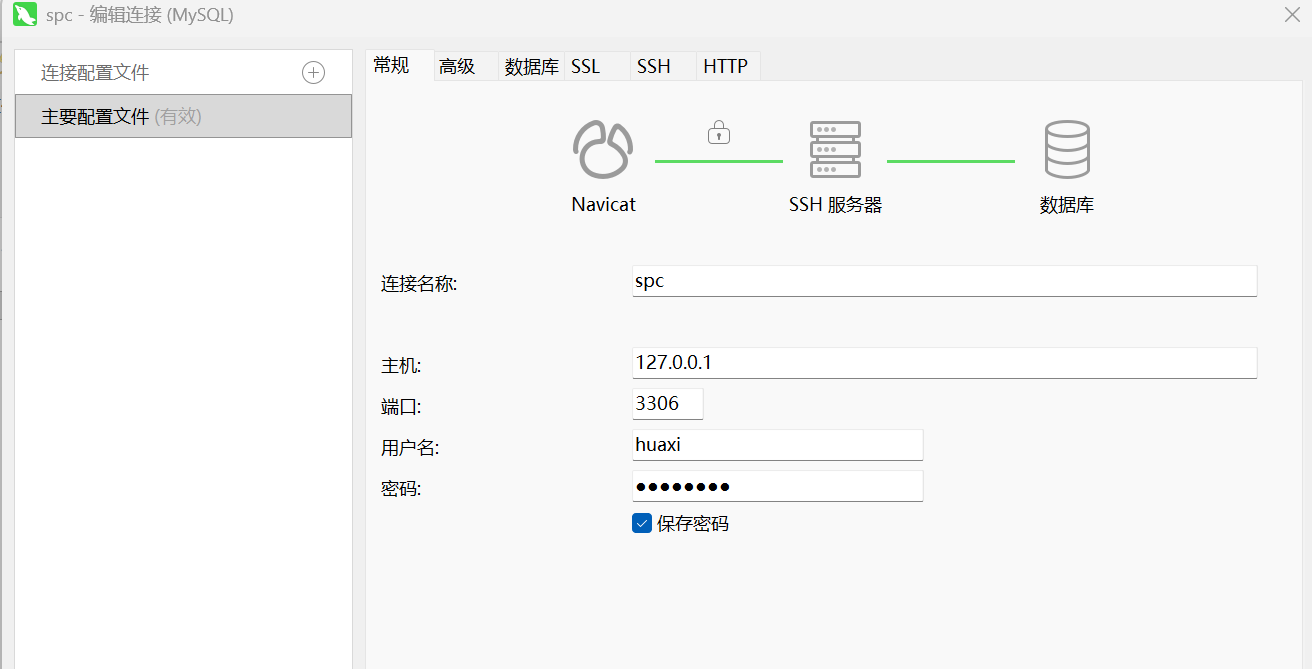The width and height of the screenshot is (1312, 669).
Task: Click the 主机 field showing 127.0.0.1
Action: pyautogui.click(x=944, y=363)
